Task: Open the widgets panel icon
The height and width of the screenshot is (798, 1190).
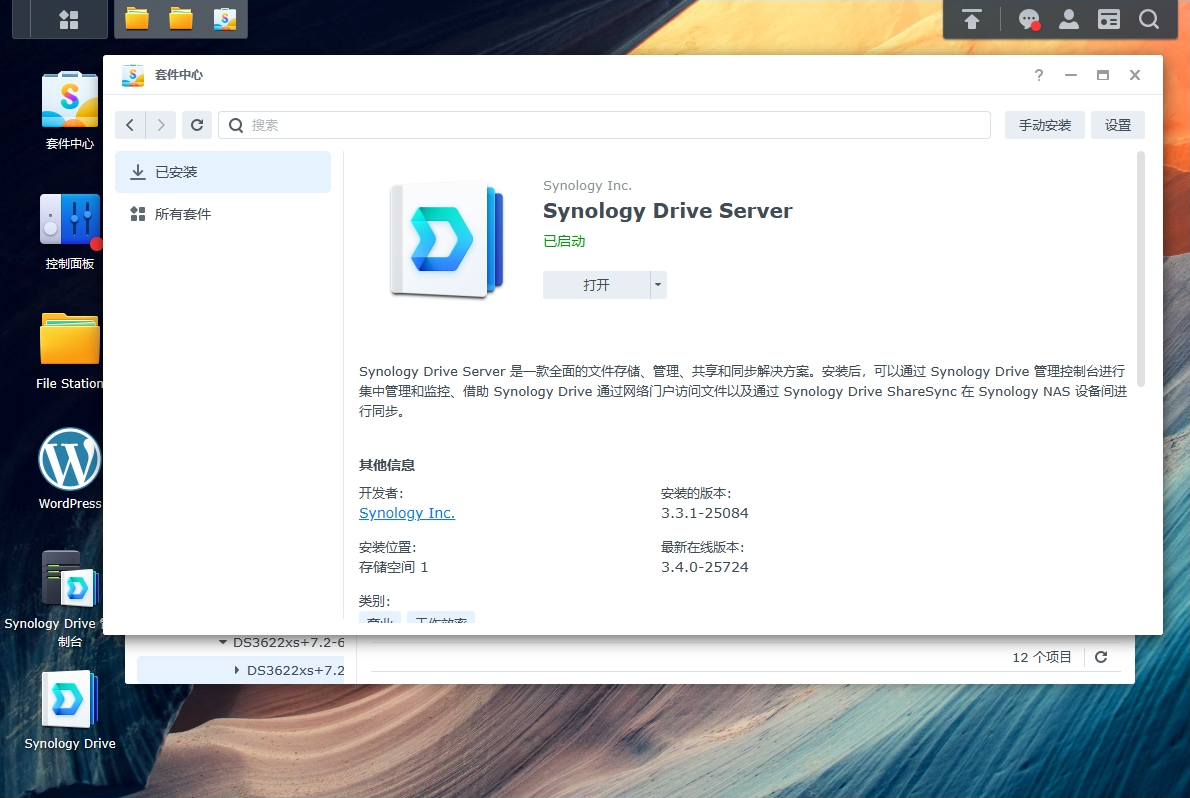Action: pyautogui.click(x=1109, y=19)
